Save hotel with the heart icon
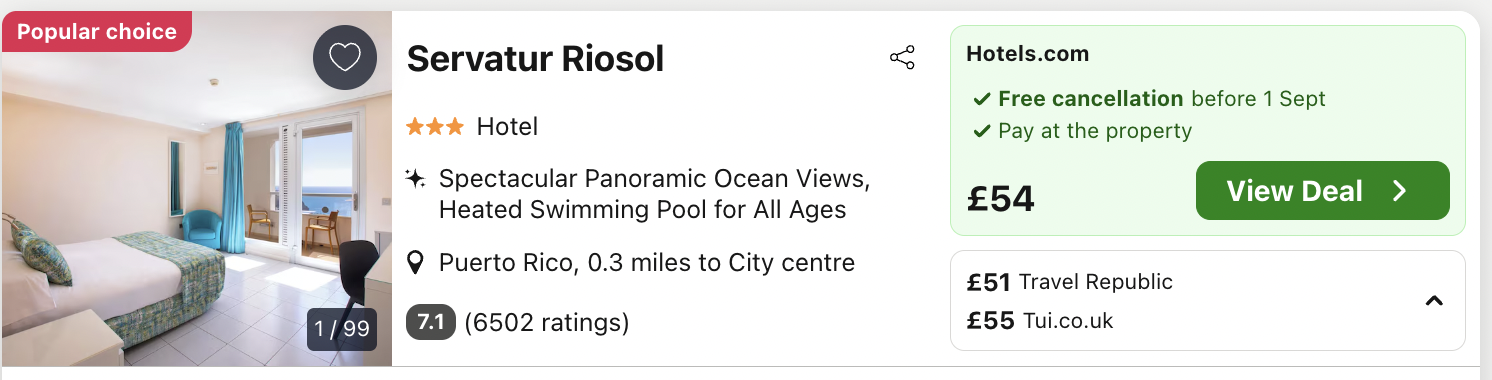 coord(345,58)
